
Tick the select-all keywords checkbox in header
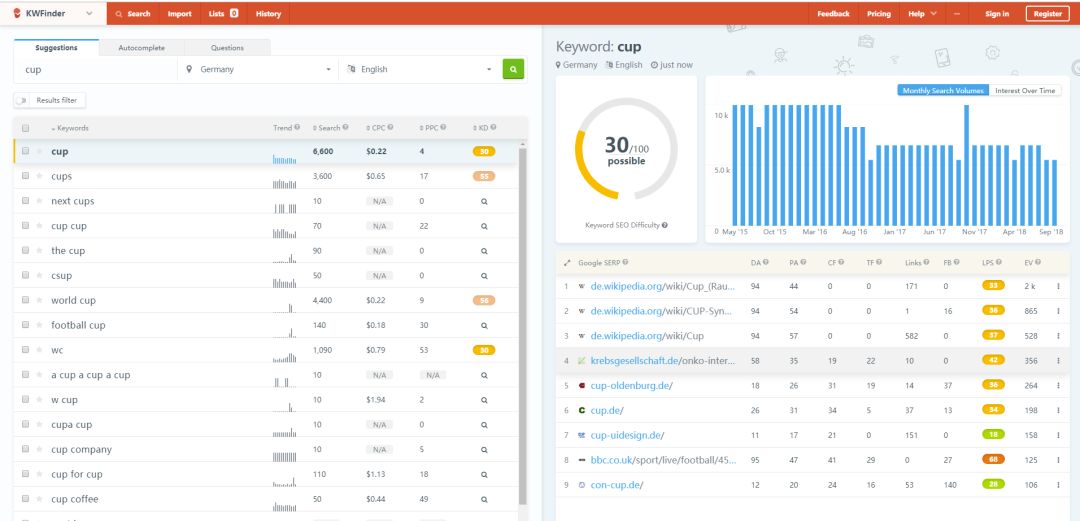point(26,128)
